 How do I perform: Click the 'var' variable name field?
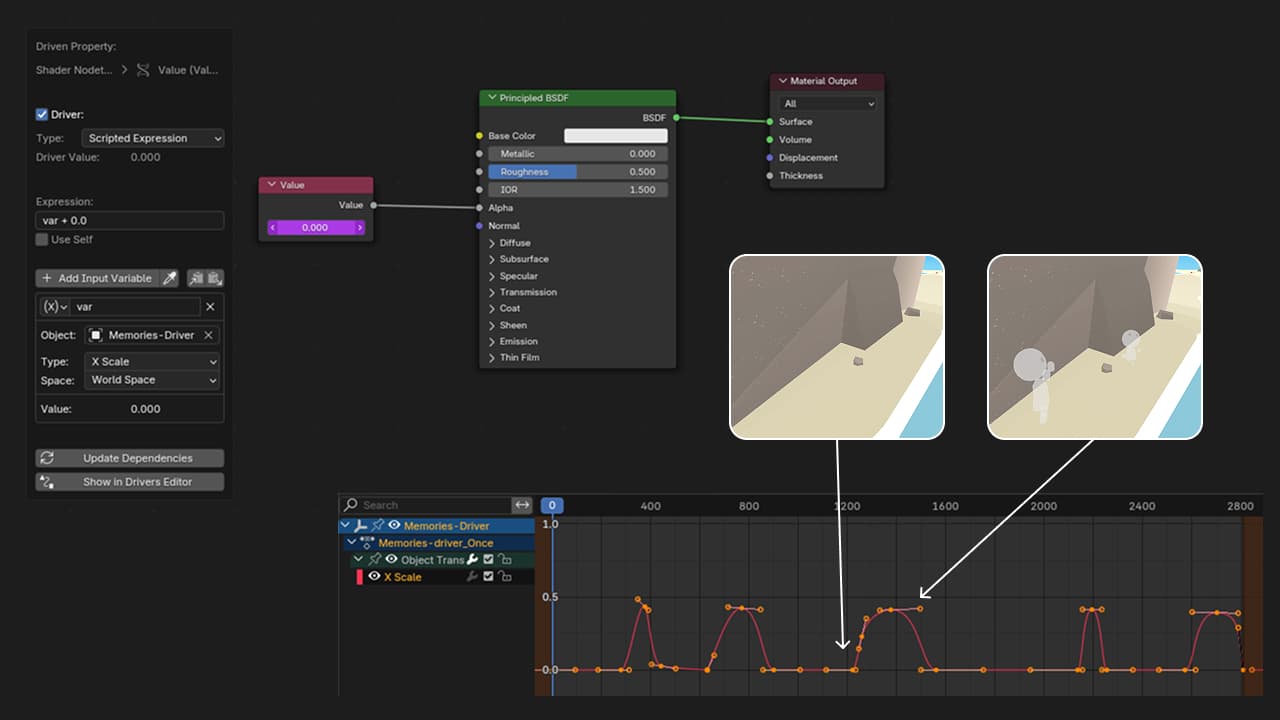pyautogui.click(x=135, y=307)
